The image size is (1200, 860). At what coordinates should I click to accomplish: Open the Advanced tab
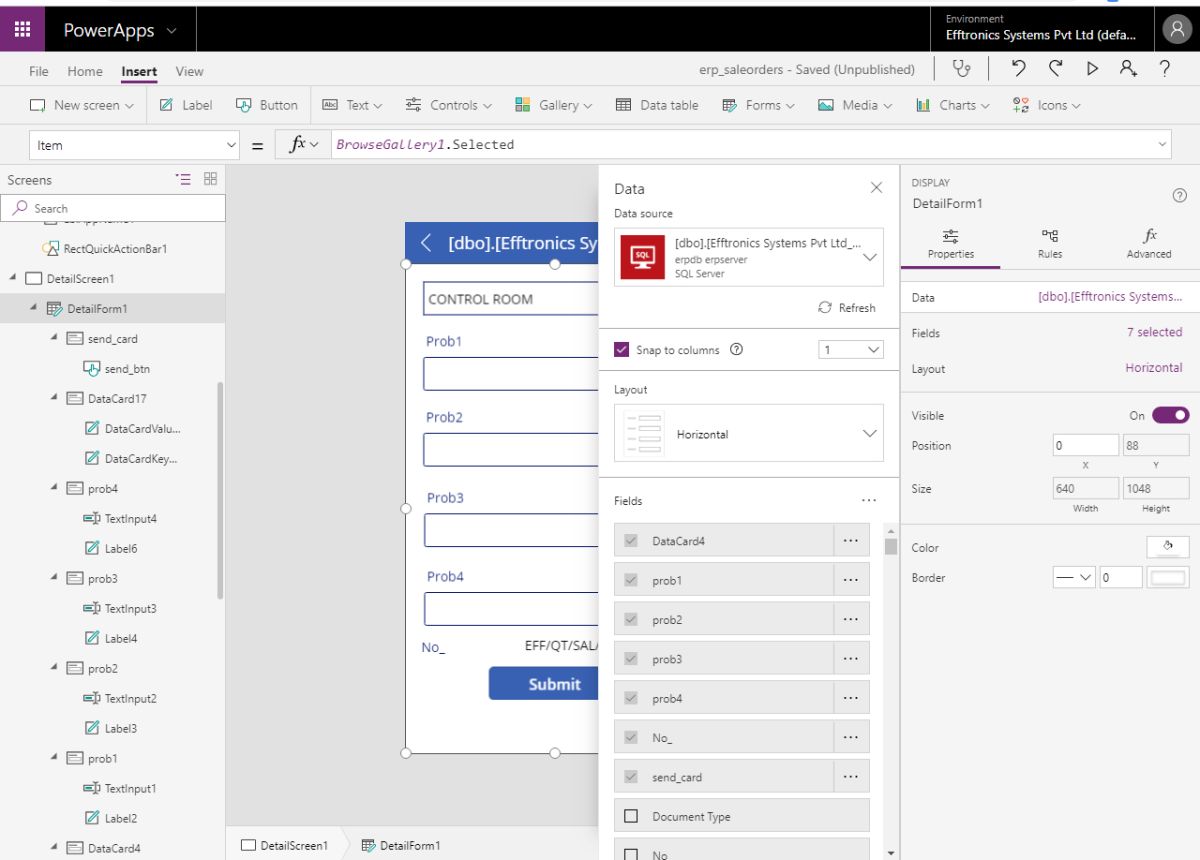point(1149,243)
